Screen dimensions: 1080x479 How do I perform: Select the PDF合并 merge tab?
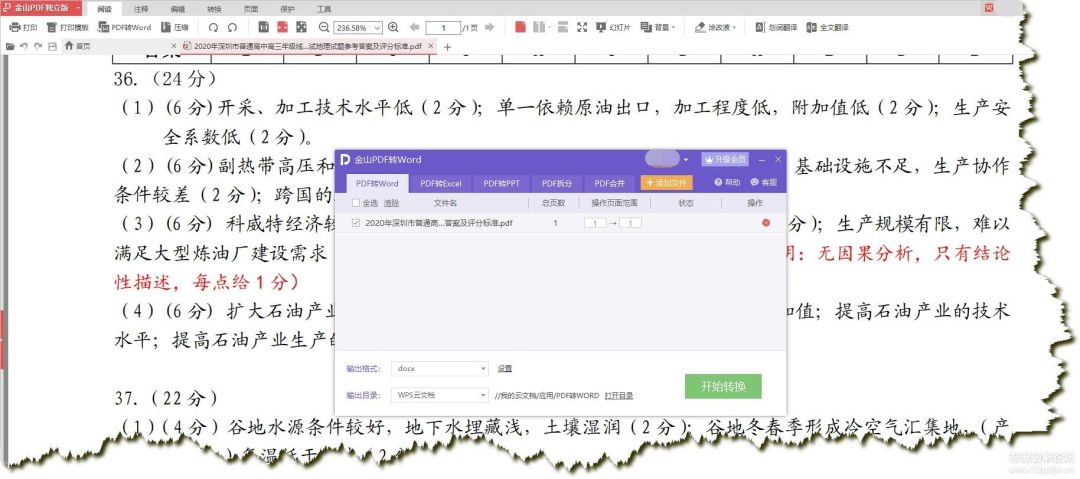pos(610,183)
